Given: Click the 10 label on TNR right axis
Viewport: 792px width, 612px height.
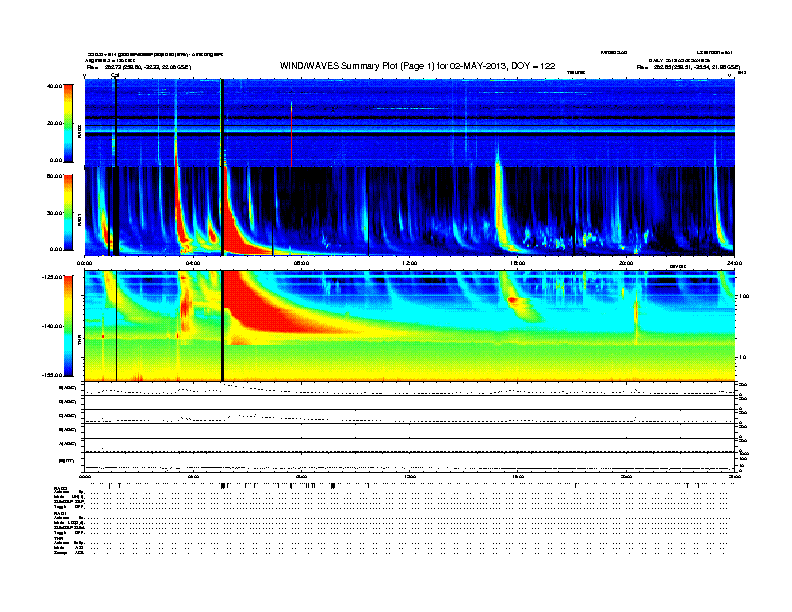Looking at the screenshot, I should [x=743, y=357].
